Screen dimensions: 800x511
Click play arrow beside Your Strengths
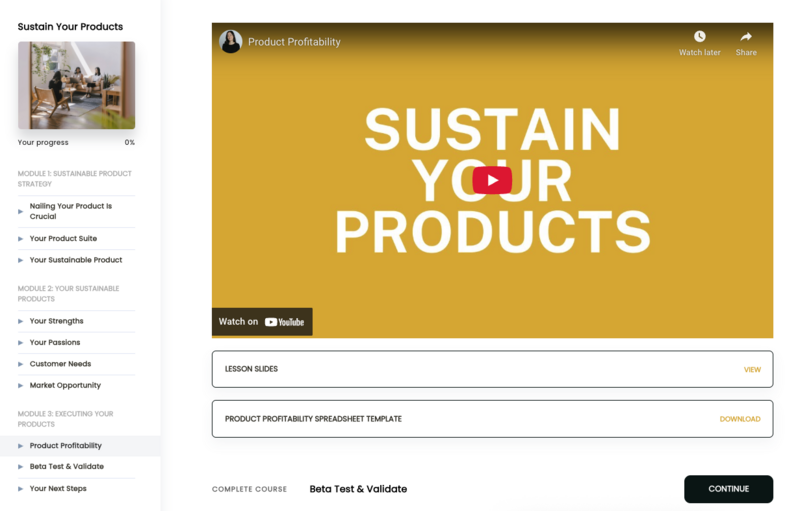coord(20,321)
